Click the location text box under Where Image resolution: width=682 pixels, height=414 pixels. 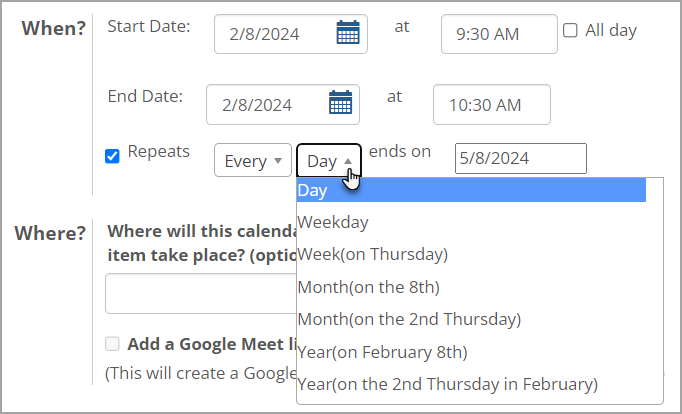click(200, 294)
